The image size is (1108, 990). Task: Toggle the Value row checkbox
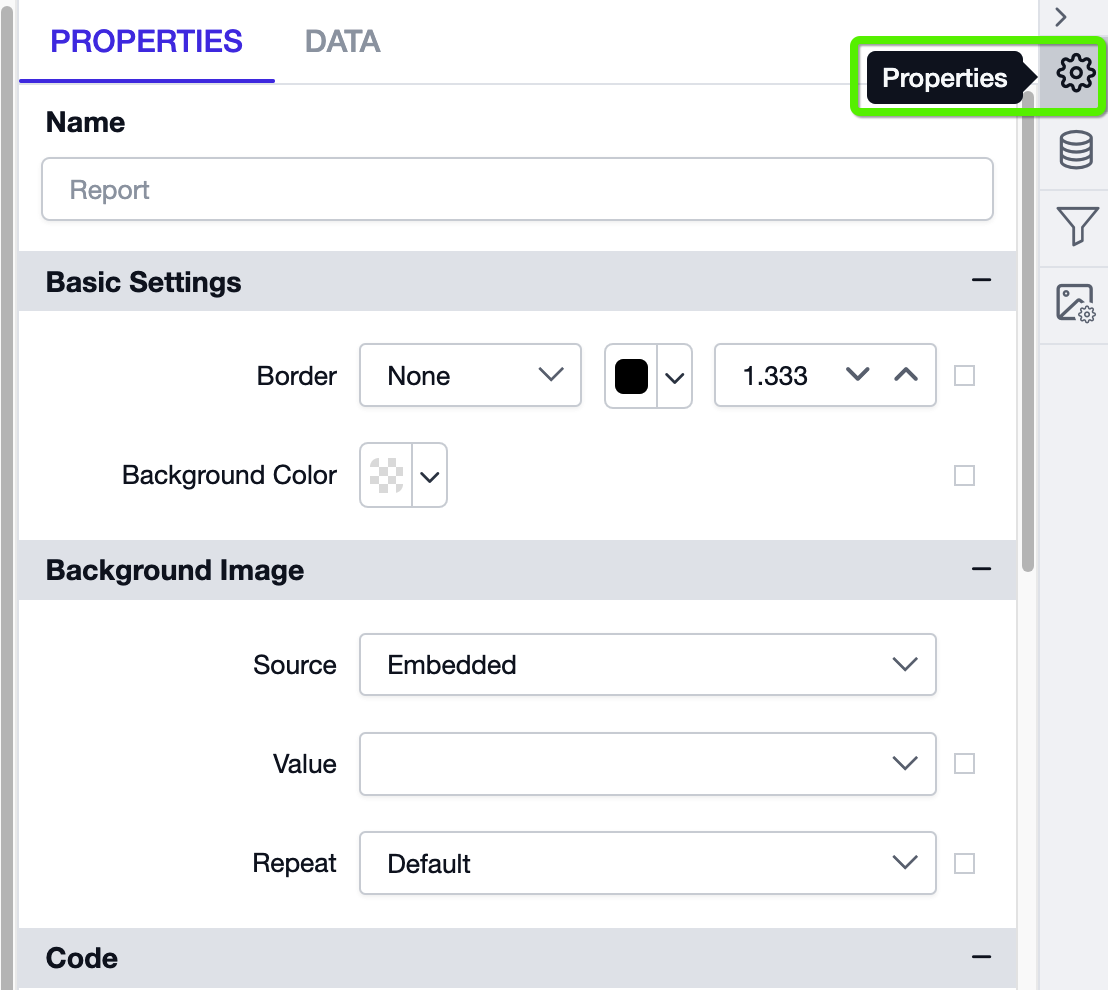click(965, 764)
